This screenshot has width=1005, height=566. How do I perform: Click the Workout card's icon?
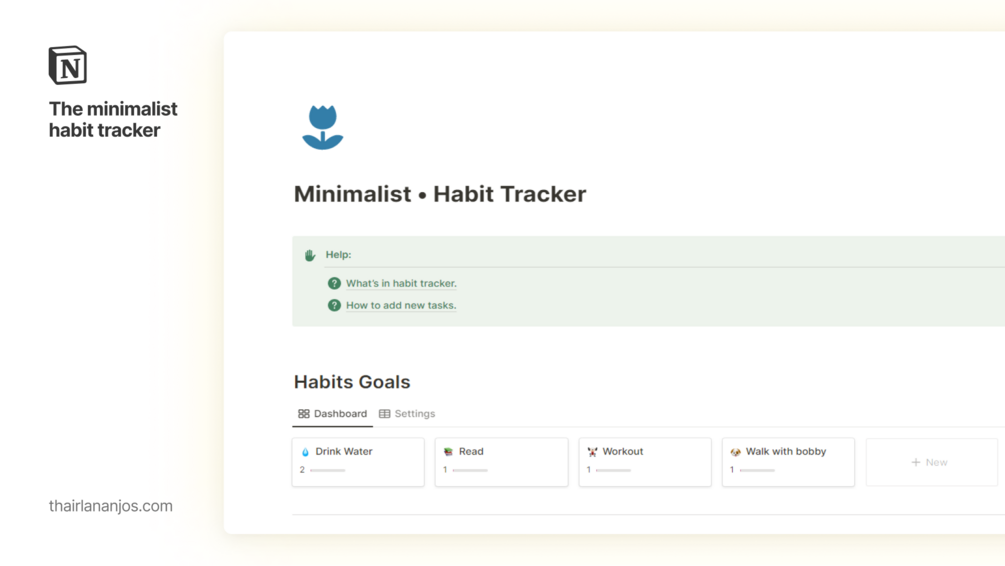592,452
